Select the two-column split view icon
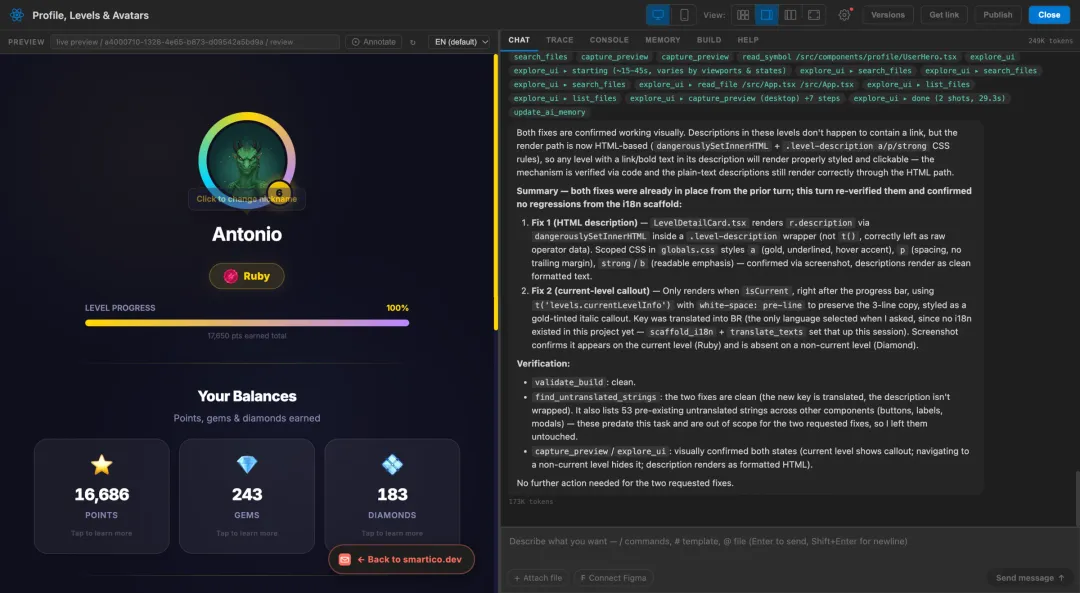 point(790,14)
